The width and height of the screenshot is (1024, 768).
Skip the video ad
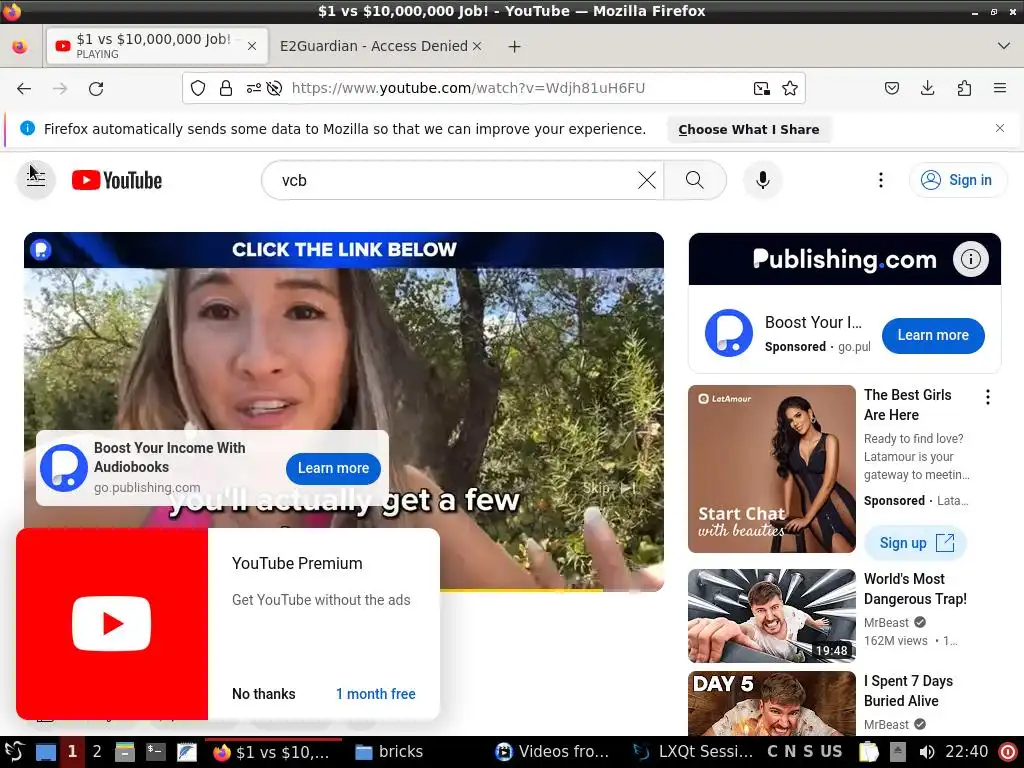point(609,488)
